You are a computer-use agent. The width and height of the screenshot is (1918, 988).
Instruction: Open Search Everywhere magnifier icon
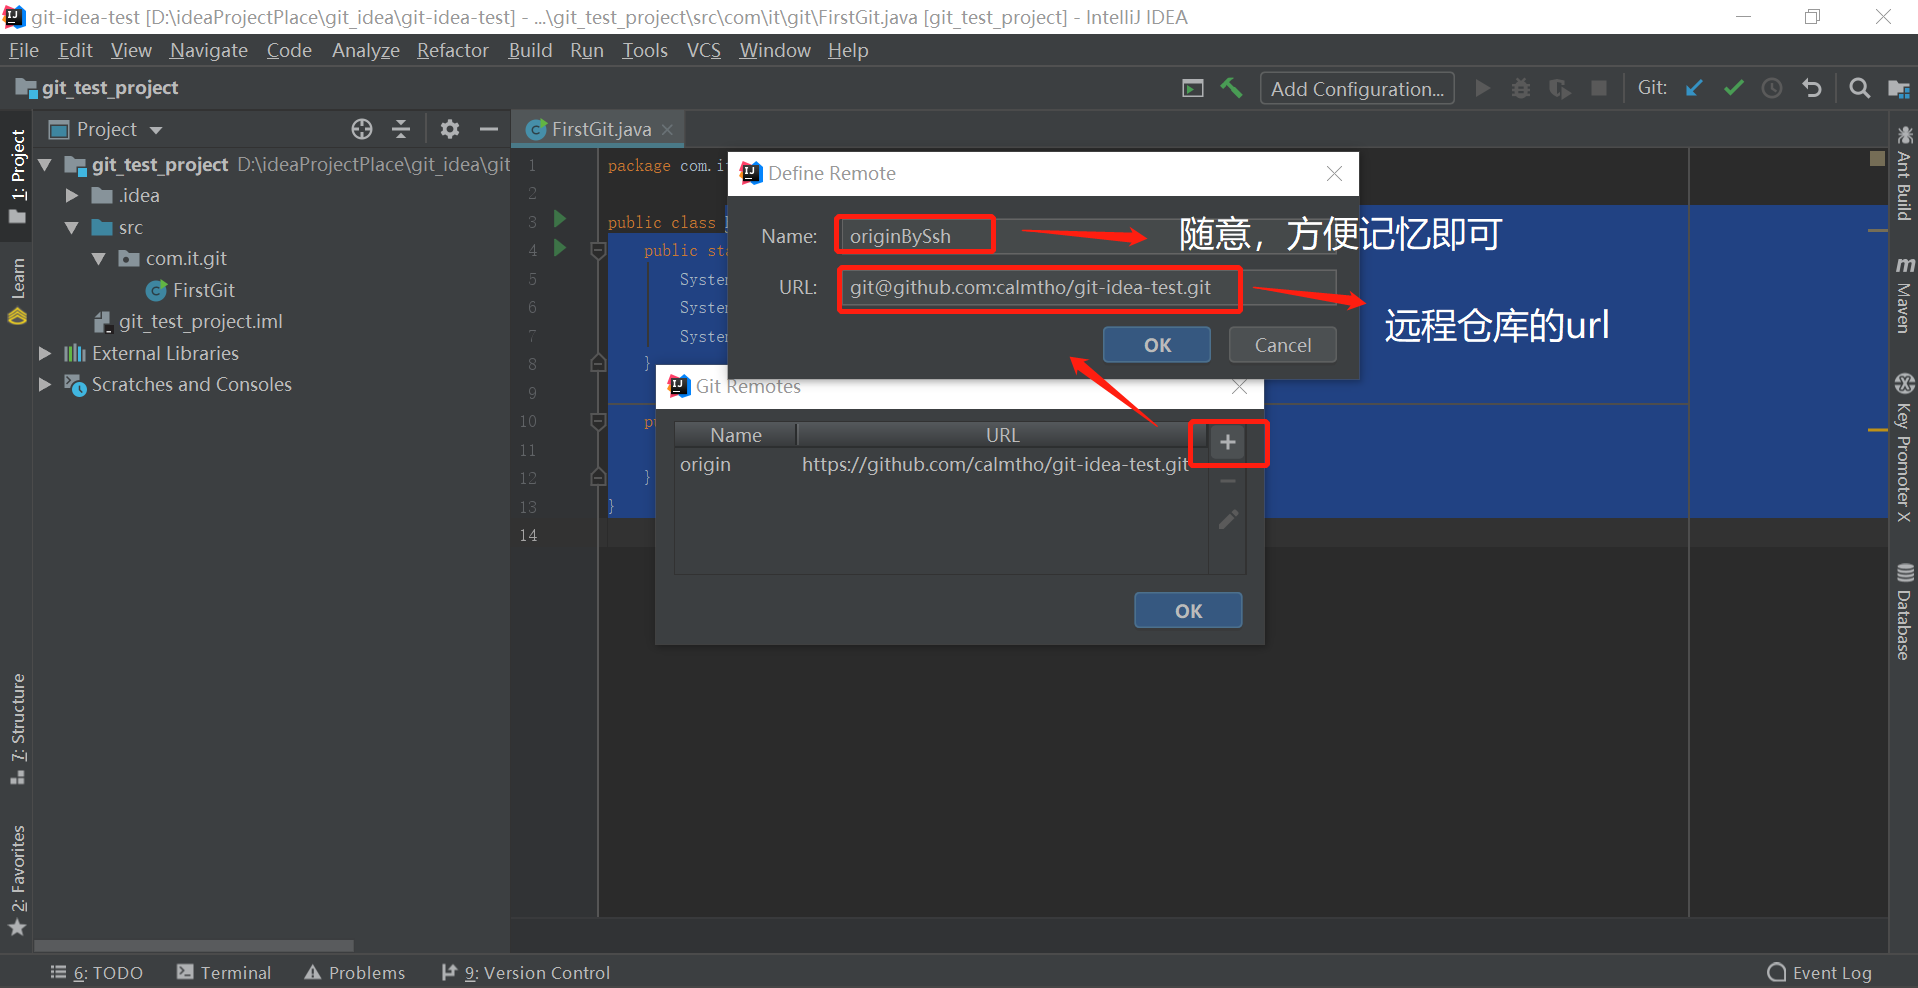(1859, 88)
